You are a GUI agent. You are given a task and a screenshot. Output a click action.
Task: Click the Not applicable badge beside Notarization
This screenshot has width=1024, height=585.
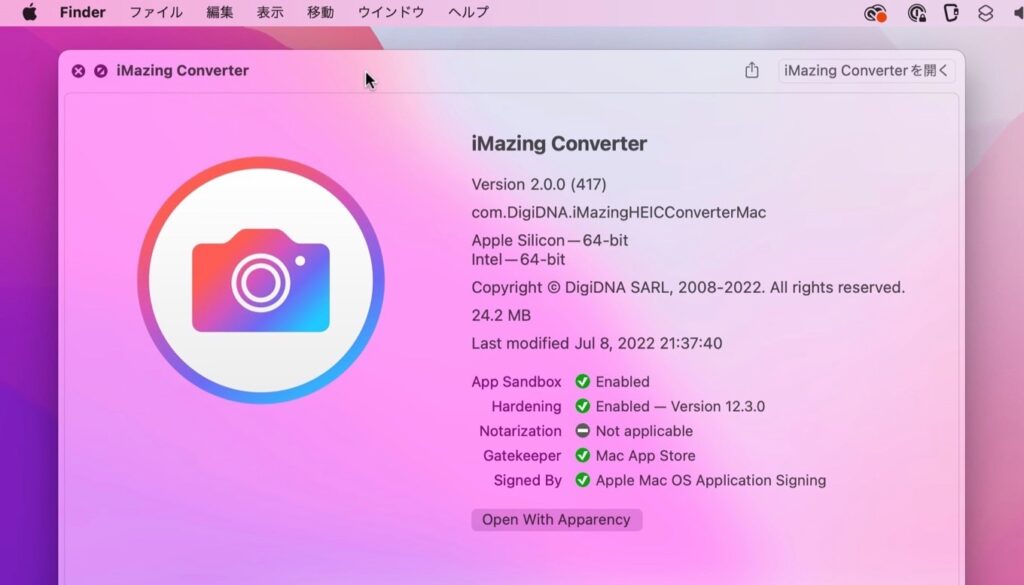point(583,431)
